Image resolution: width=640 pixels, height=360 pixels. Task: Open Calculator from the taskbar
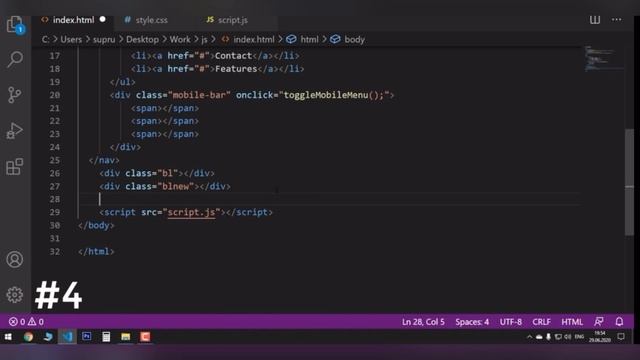click(106, 337)
